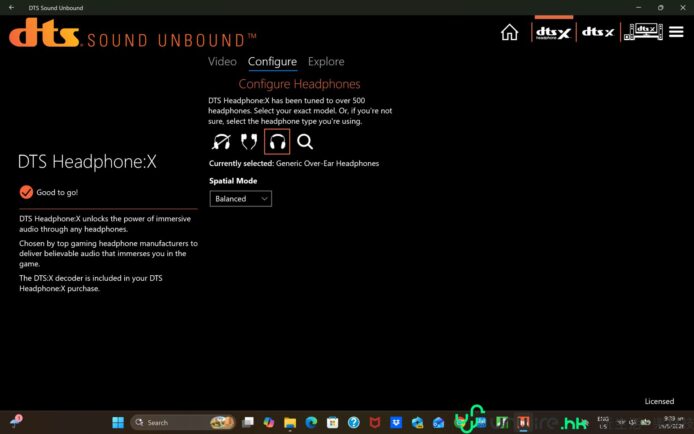Screen dimensions: 694x434
Task: Open Outlook from the taskbar
Action: (439, 422)
